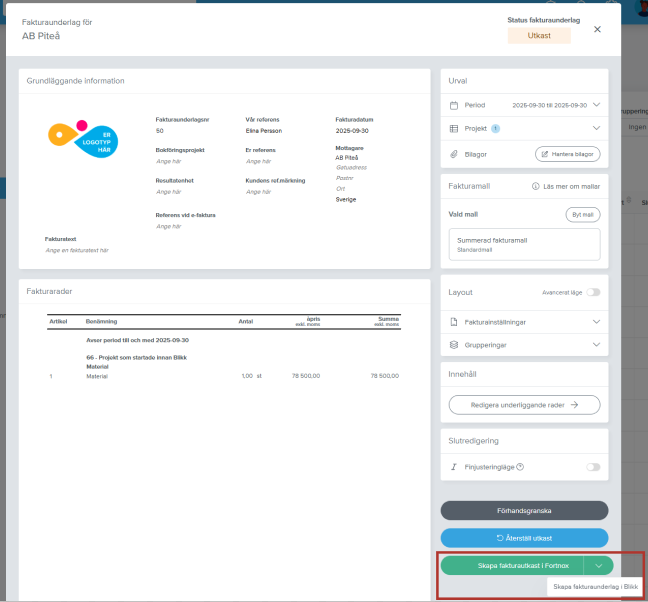Enable the Avancerat läge toggle

tap(594, 293)
